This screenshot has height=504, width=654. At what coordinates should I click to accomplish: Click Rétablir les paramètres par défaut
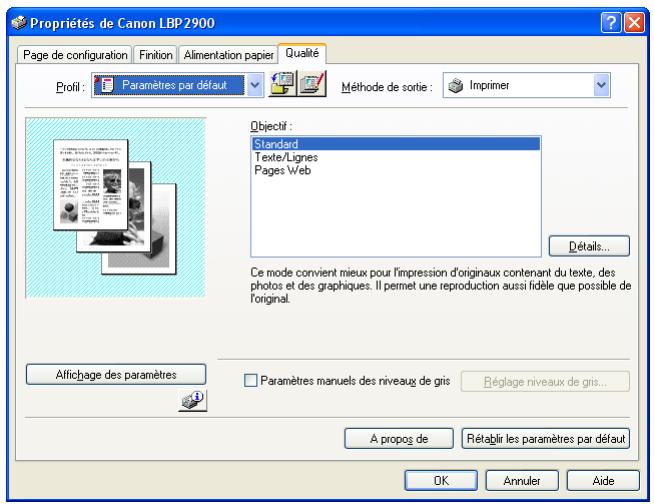click(546, 438)
